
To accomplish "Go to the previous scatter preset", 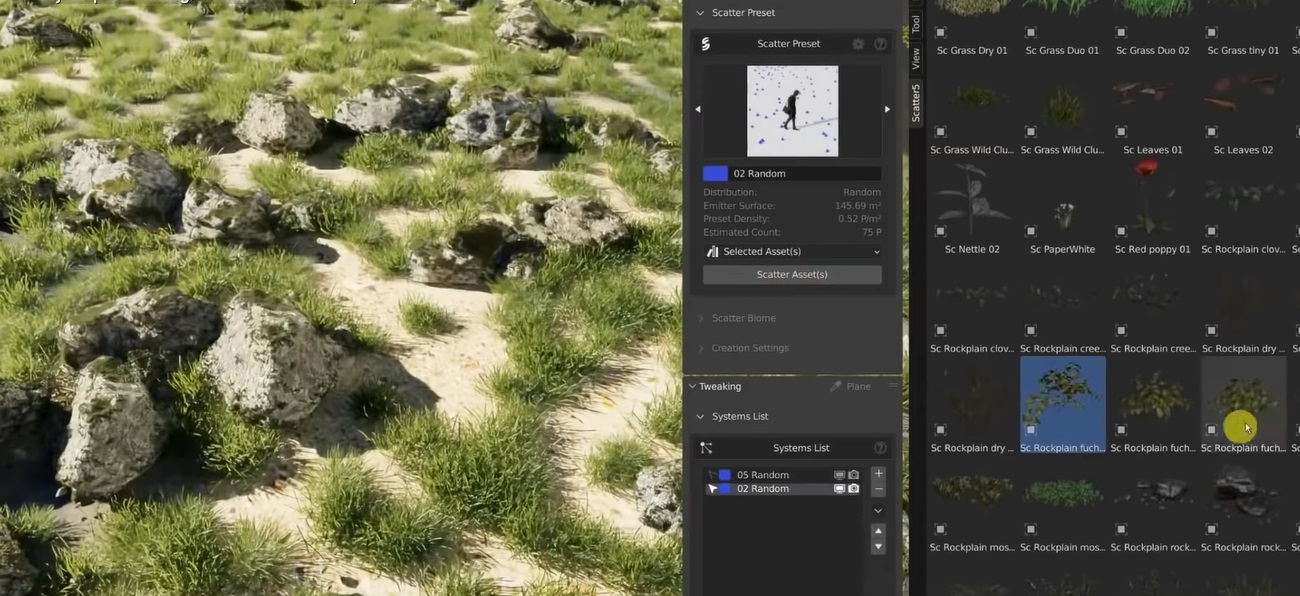I will pyautogui.click(x=698, y=110).
